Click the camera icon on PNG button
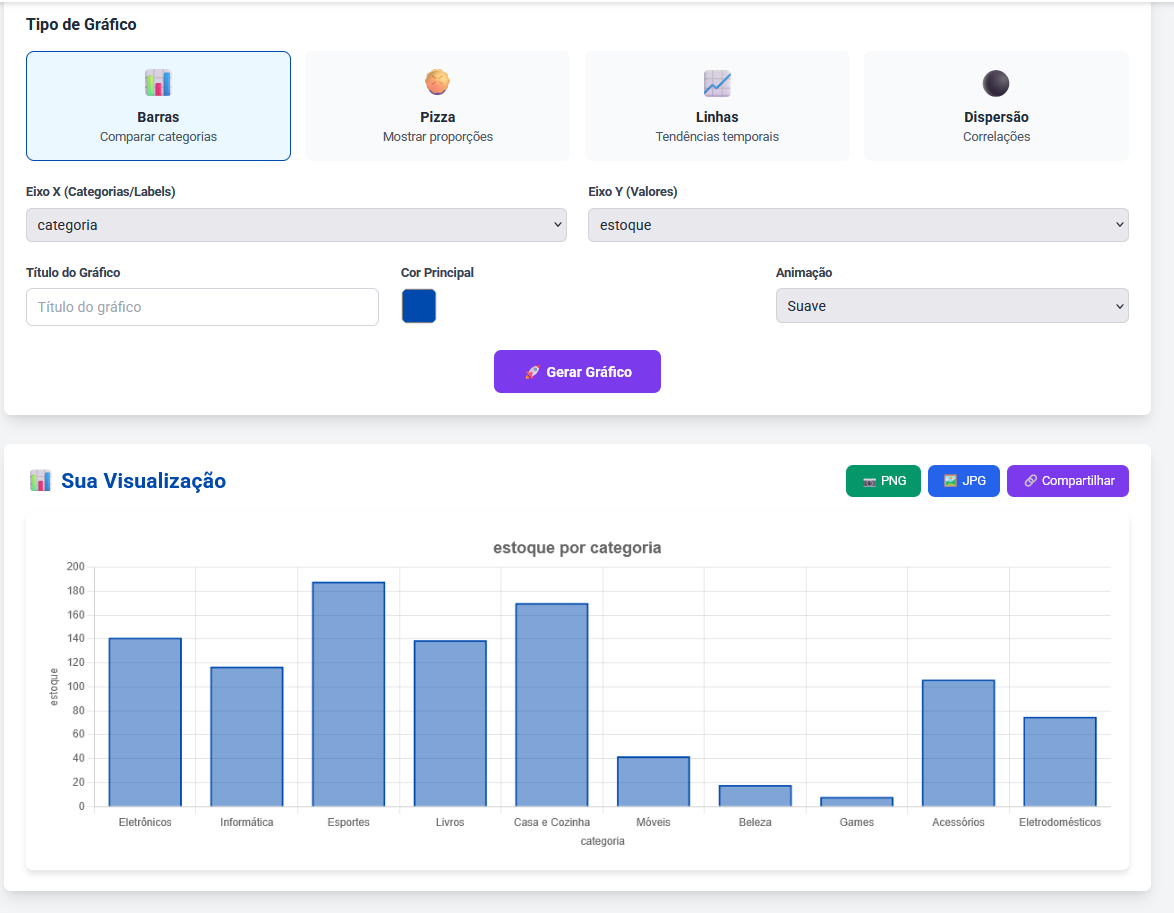 [x=869, y=481]
